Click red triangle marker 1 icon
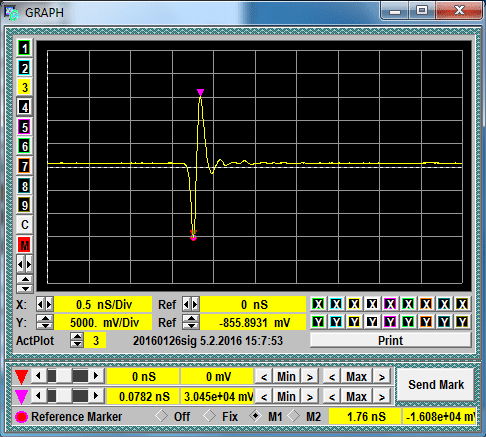 (x=22, y=377)
